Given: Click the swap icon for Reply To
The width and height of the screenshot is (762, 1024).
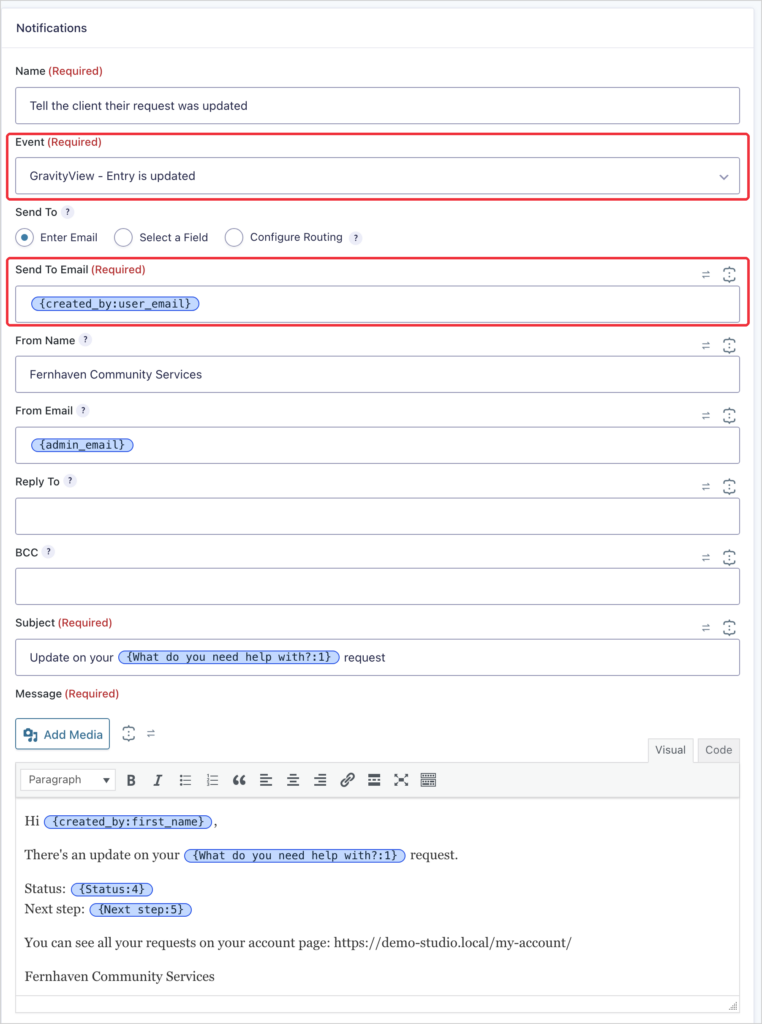Looking at the screenshot, I should [706, 487].
